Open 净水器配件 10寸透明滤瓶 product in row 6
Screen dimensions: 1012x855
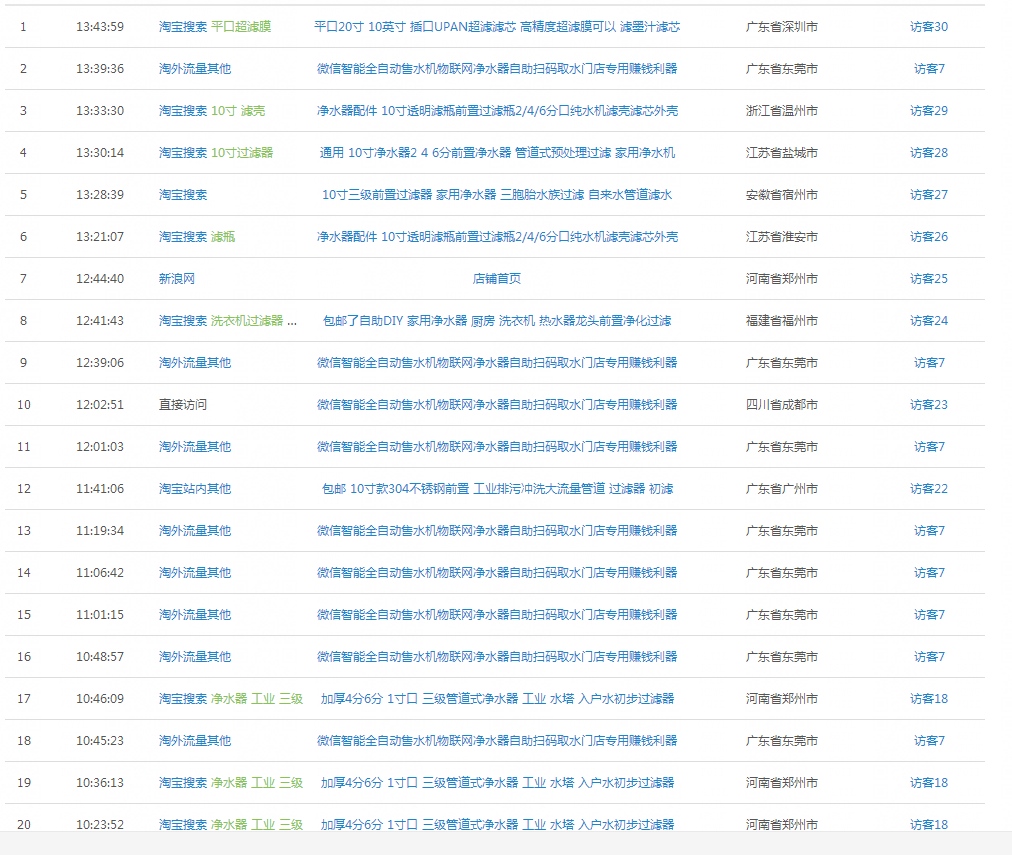click(x=497, y=236)
